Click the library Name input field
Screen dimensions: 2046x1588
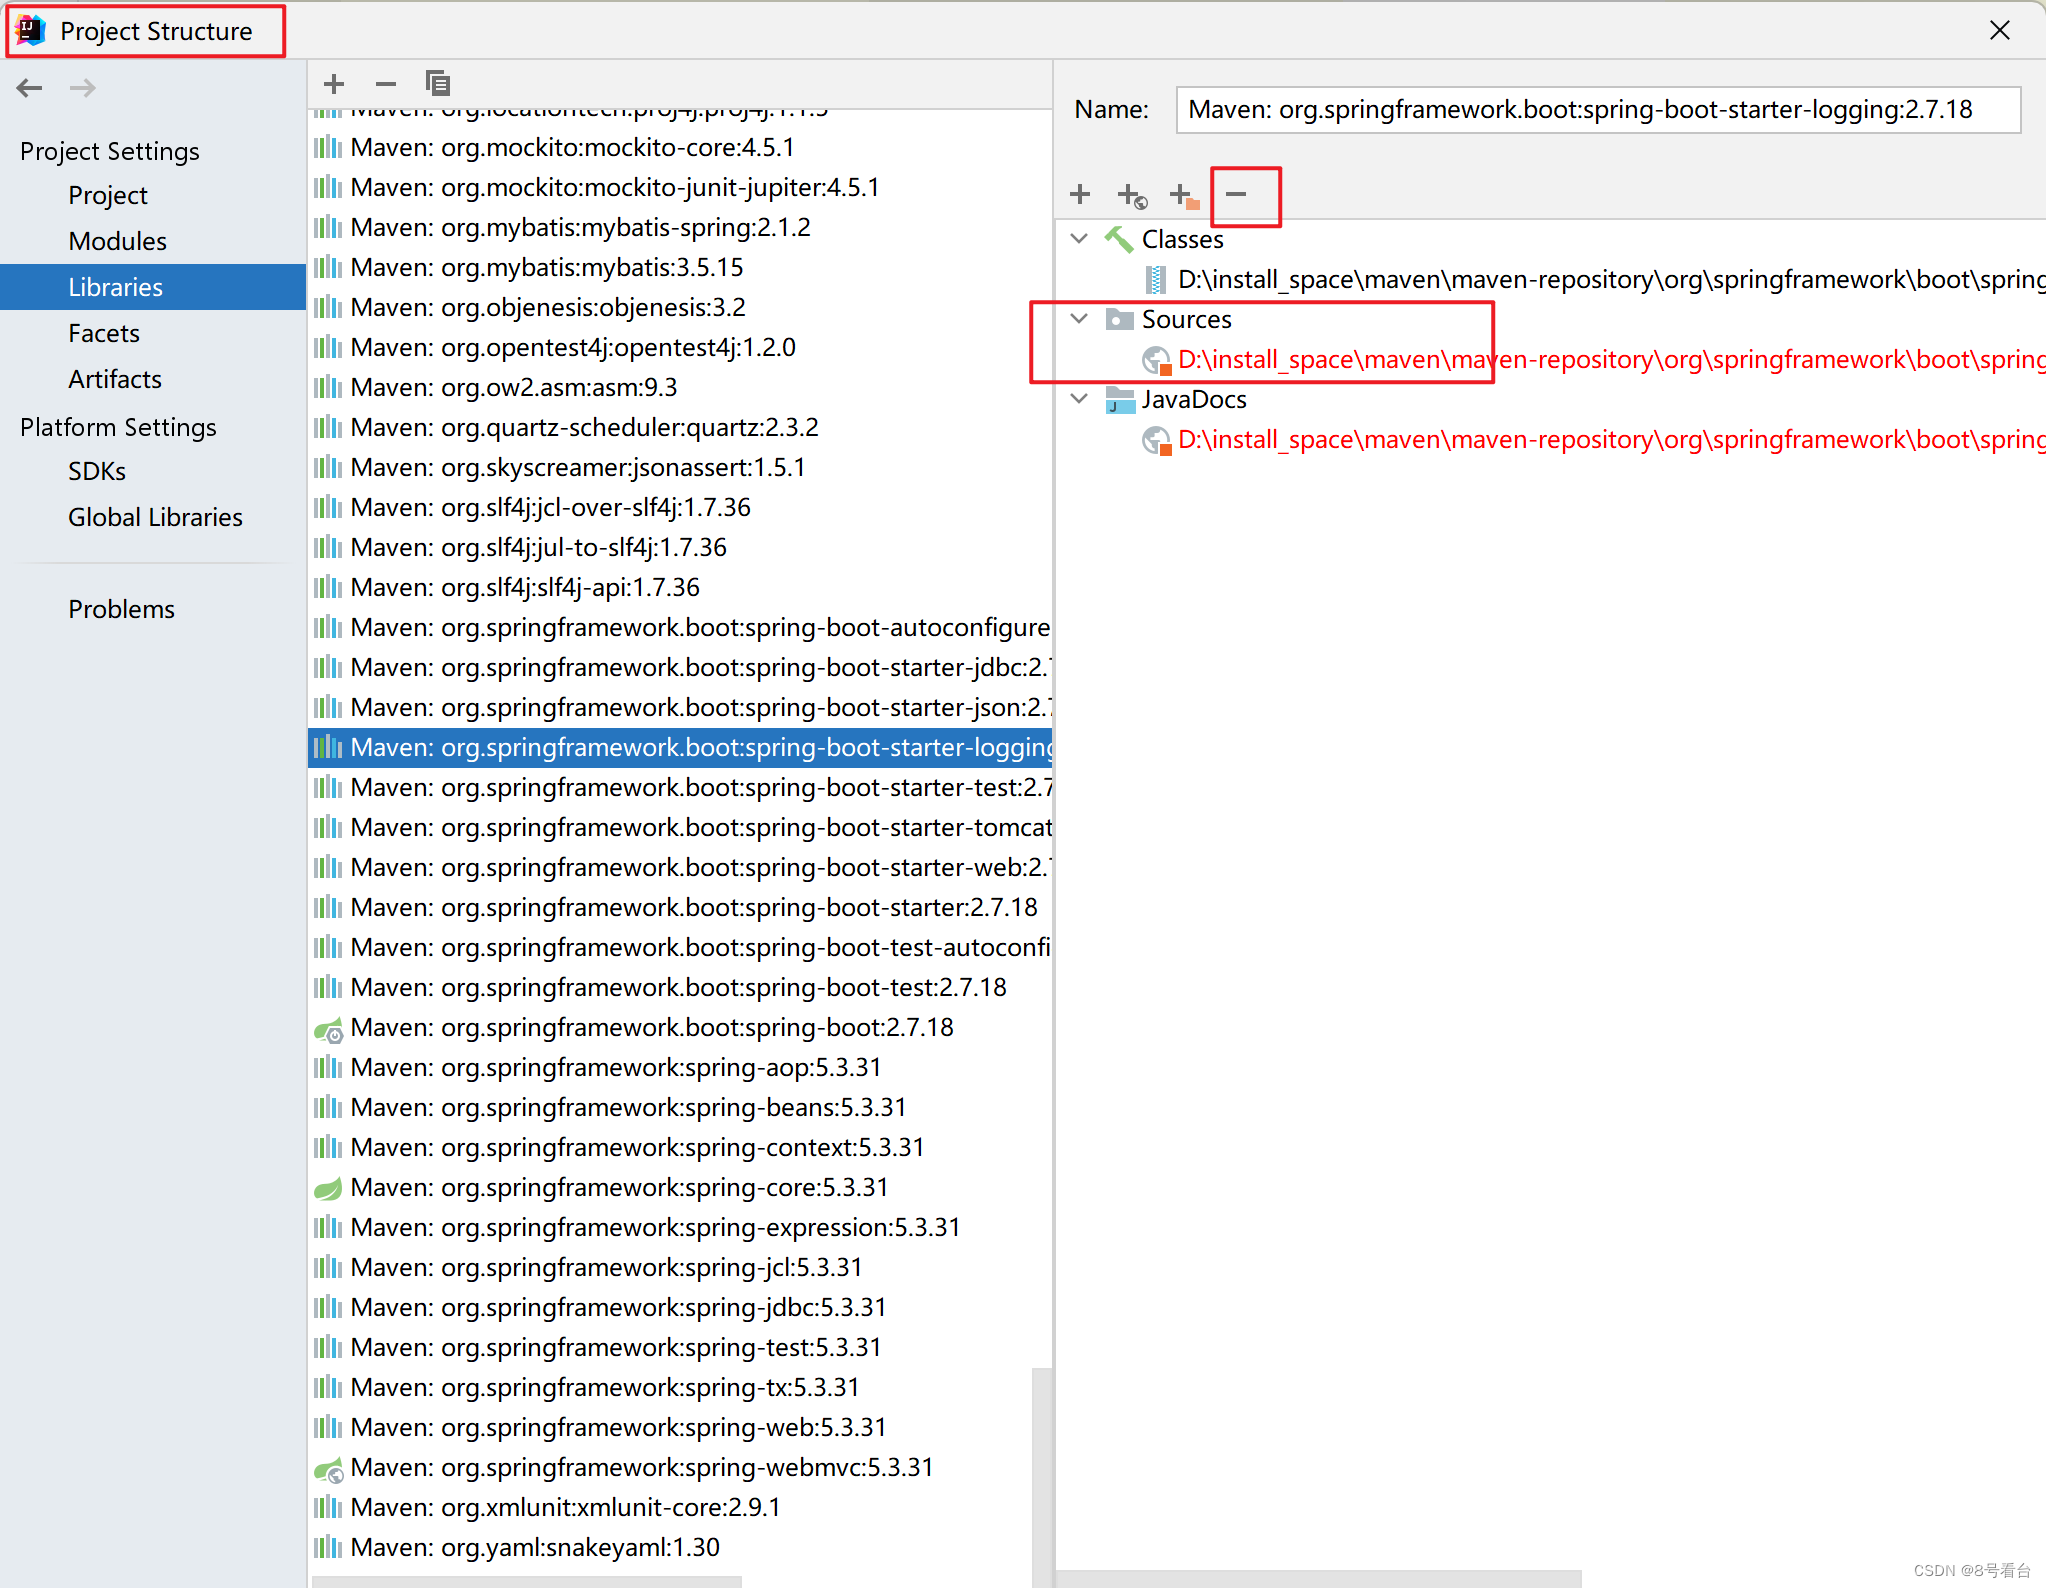click(x=1598, y=109)
